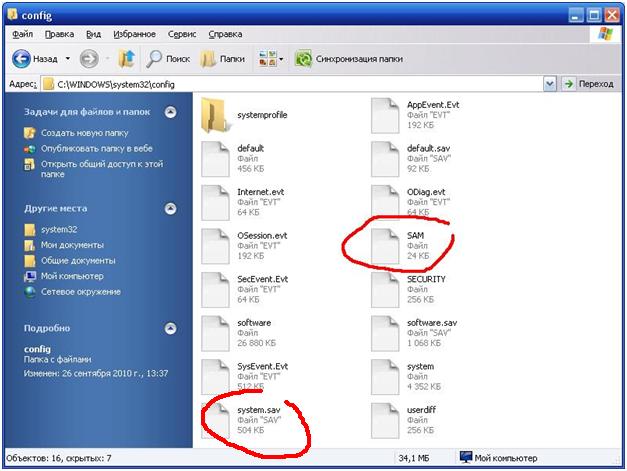Viewport: 627px width, 471px height.
Task: Click the Мой компьютер status bar zone
Action: point(498,458)
